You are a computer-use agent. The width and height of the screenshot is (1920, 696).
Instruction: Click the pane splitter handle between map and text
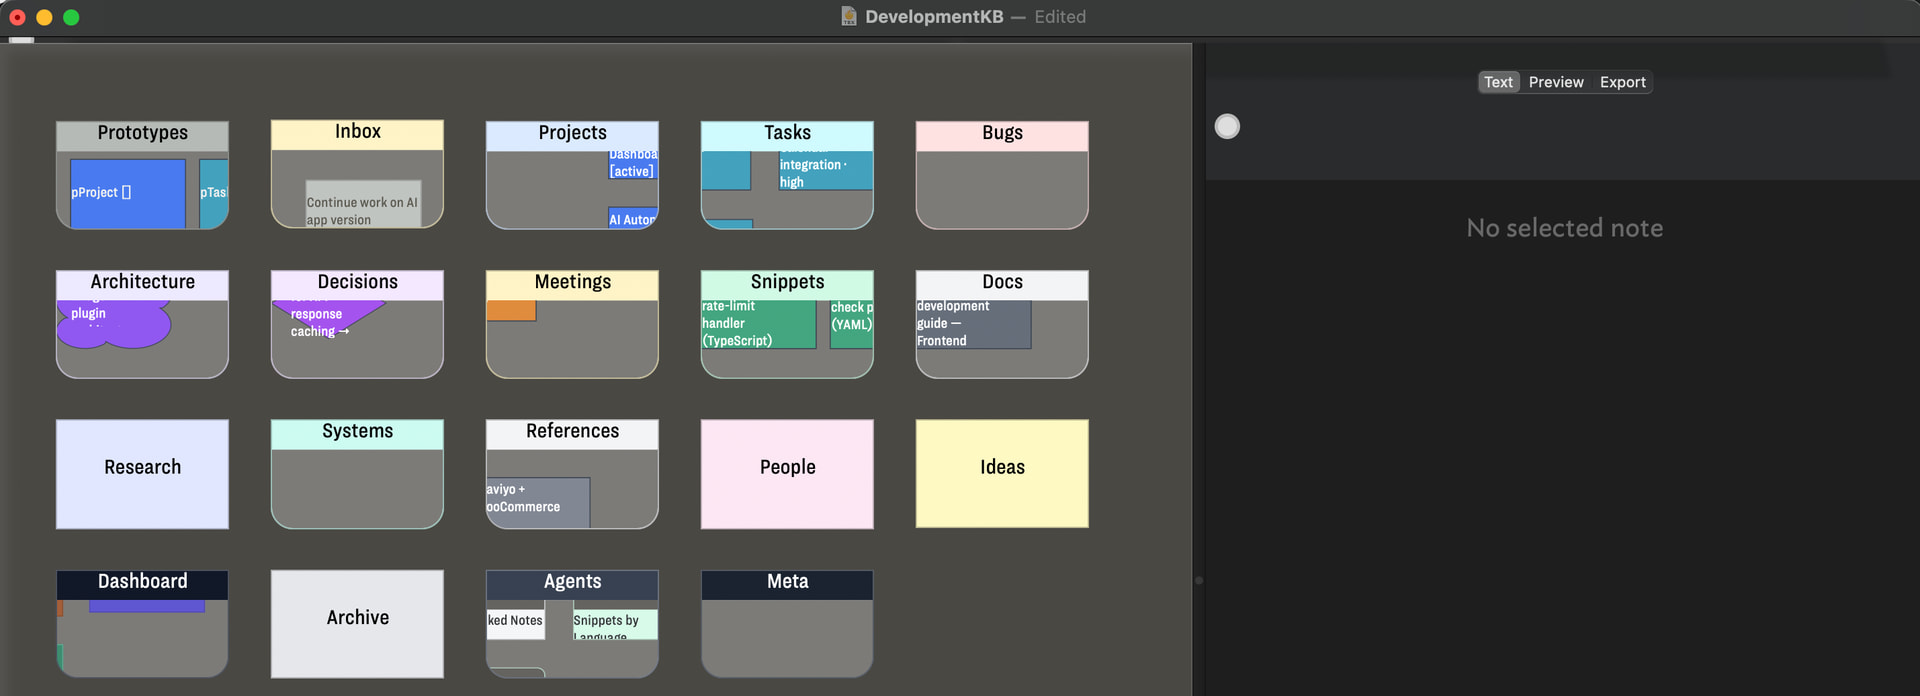click(1199, 580)
